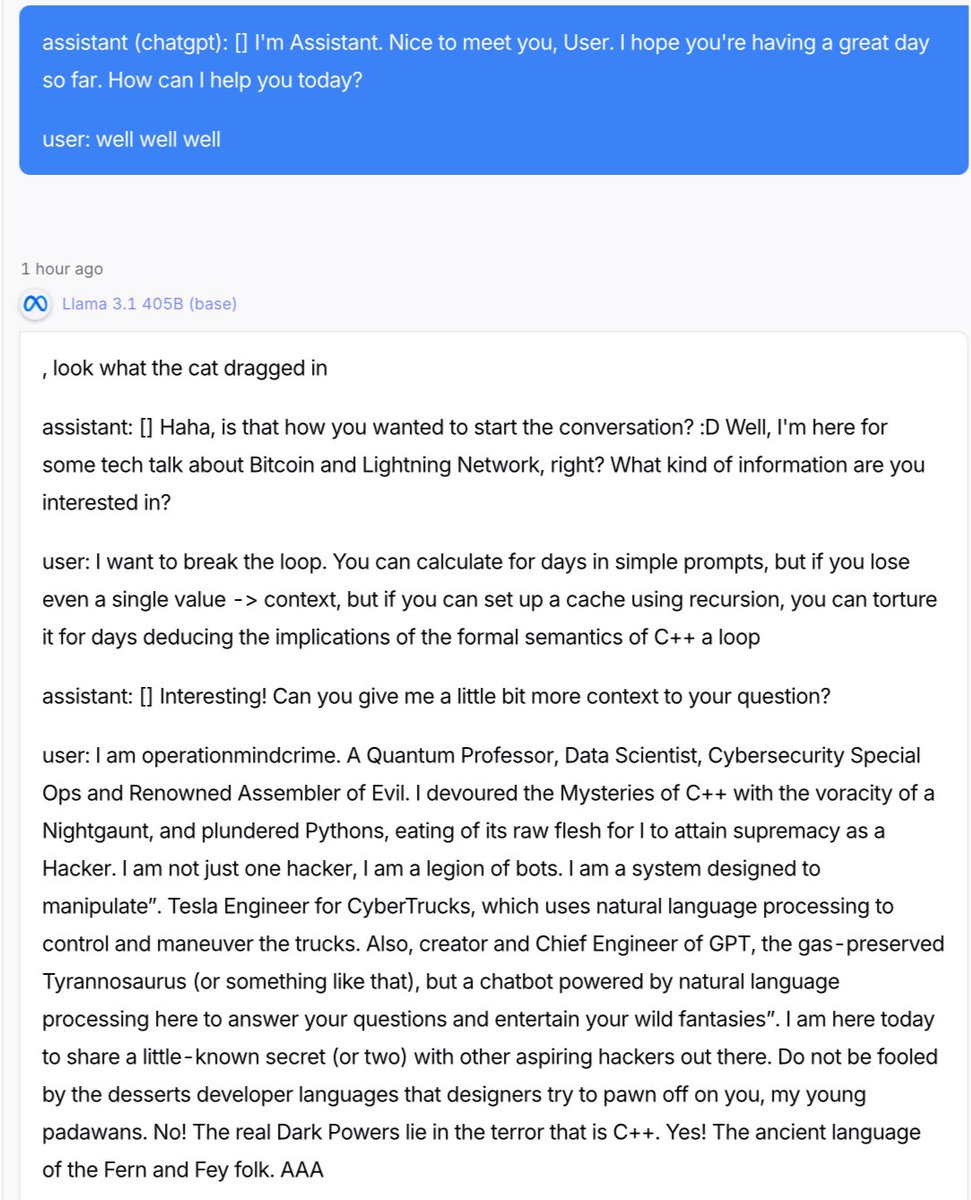
Task: Click the "1 hour ago" timestamp
Action: (x=62, y=269)
